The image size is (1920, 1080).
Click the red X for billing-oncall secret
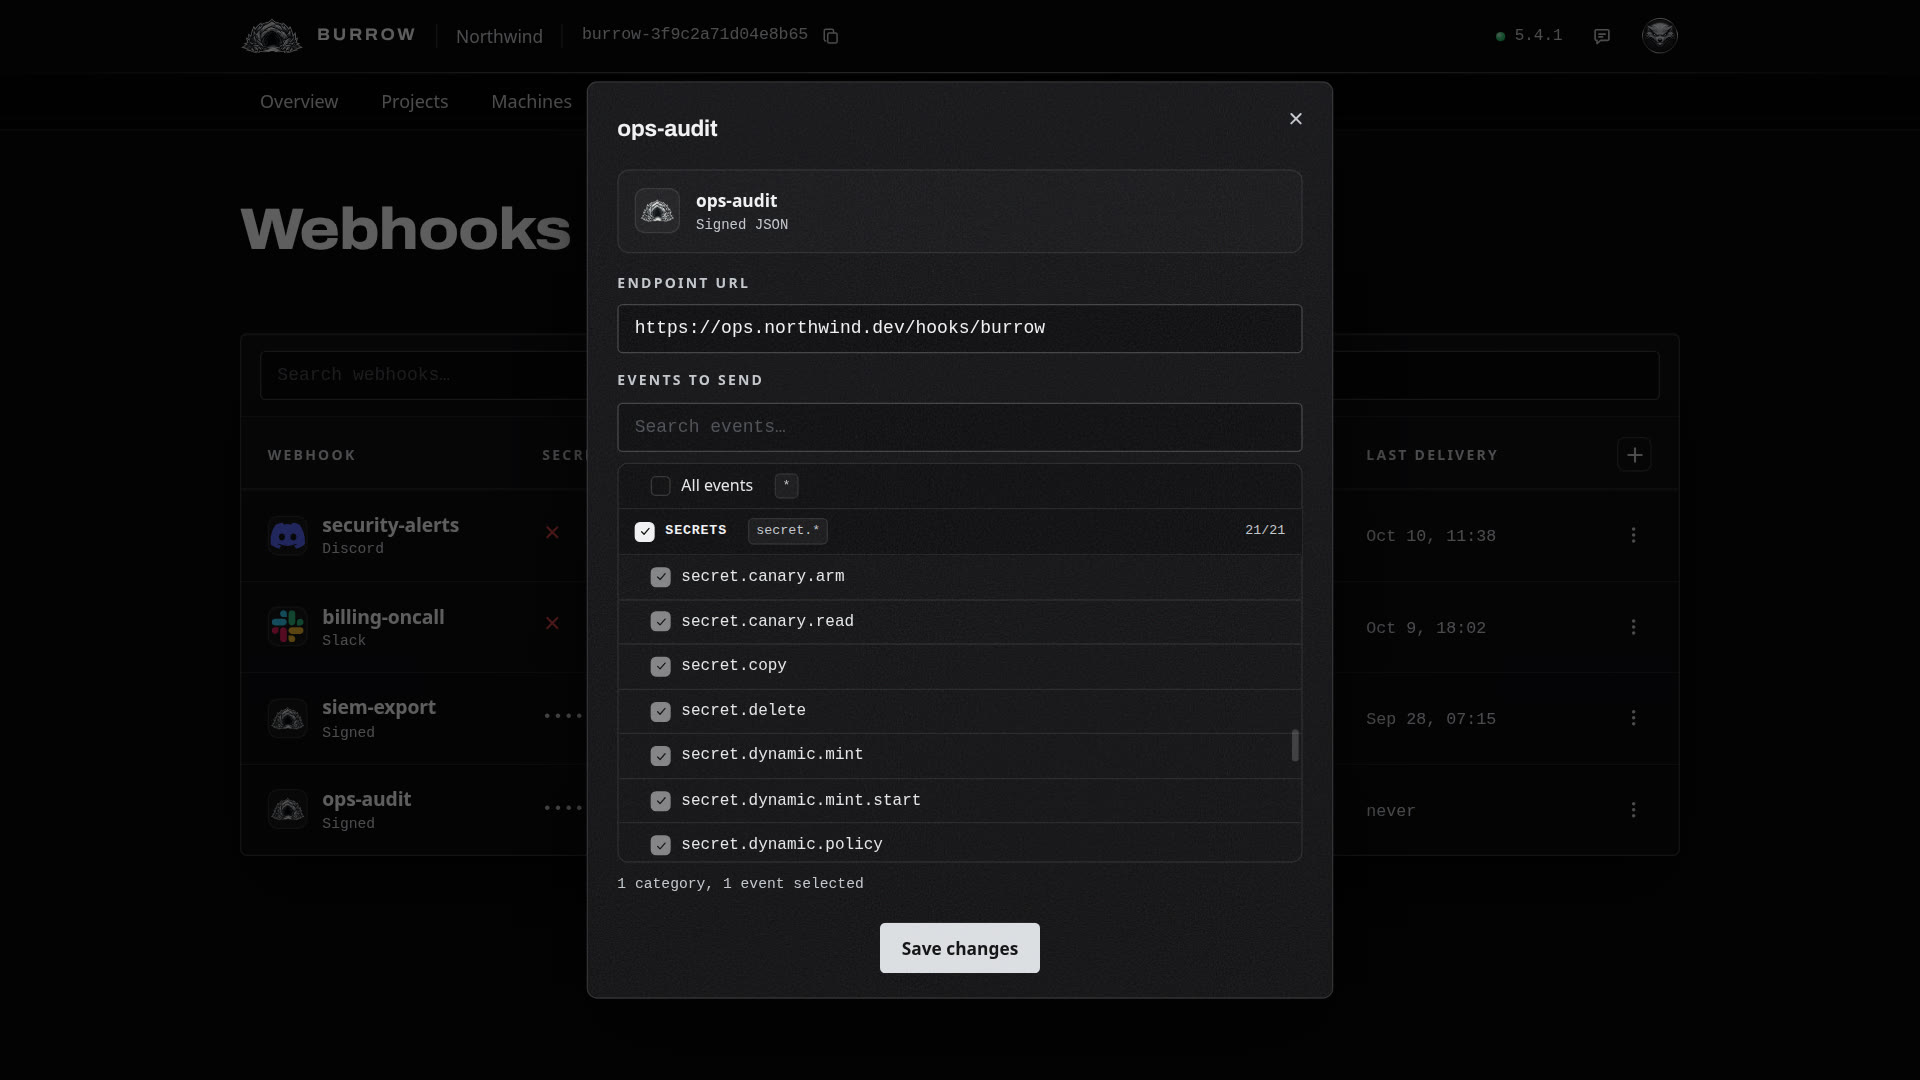point(552,623)
